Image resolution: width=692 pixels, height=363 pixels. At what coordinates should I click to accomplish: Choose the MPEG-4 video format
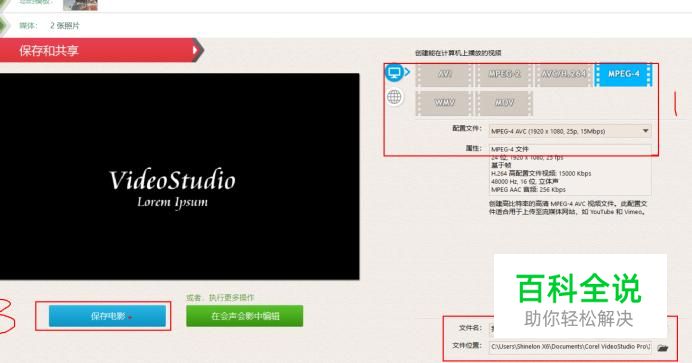pos(623,74)
